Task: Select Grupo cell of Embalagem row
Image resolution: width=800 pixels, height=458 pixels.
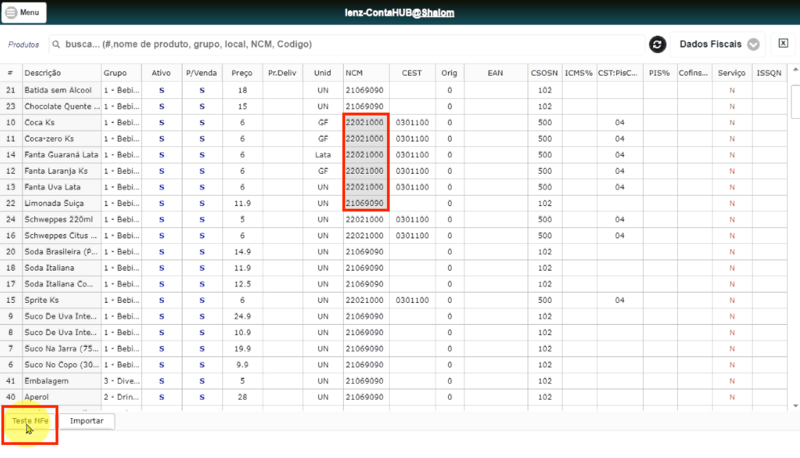Action: pyautogui.click(x=121, y=381)
